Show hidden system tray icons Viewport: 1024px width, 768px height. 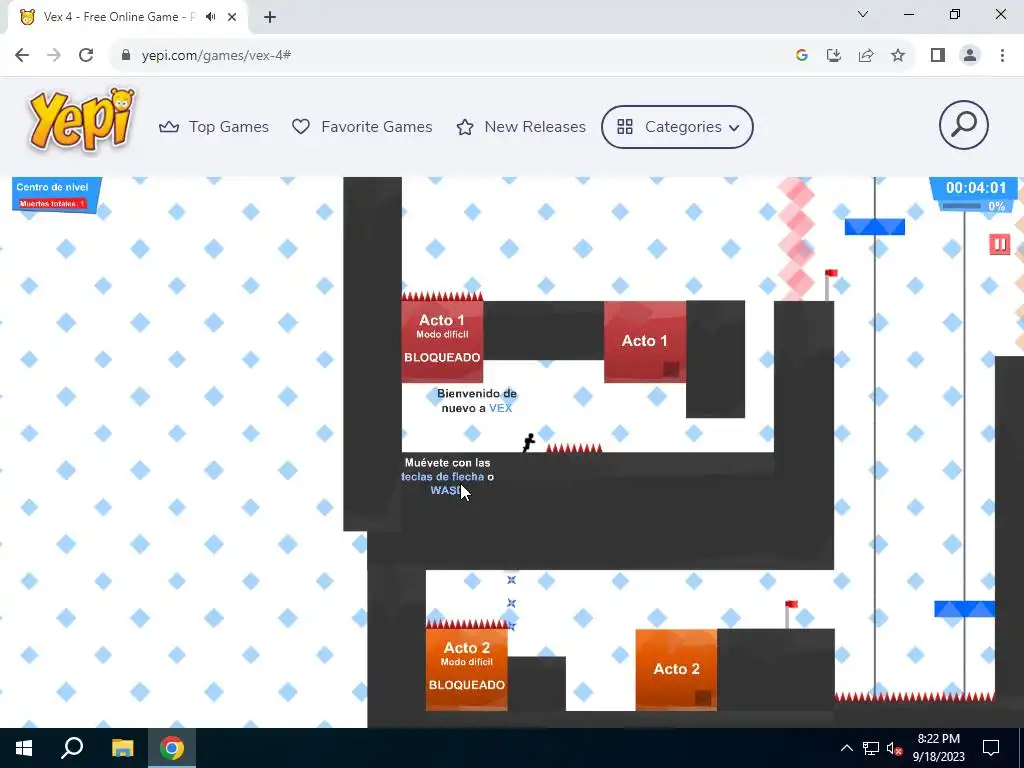point(846,748)
